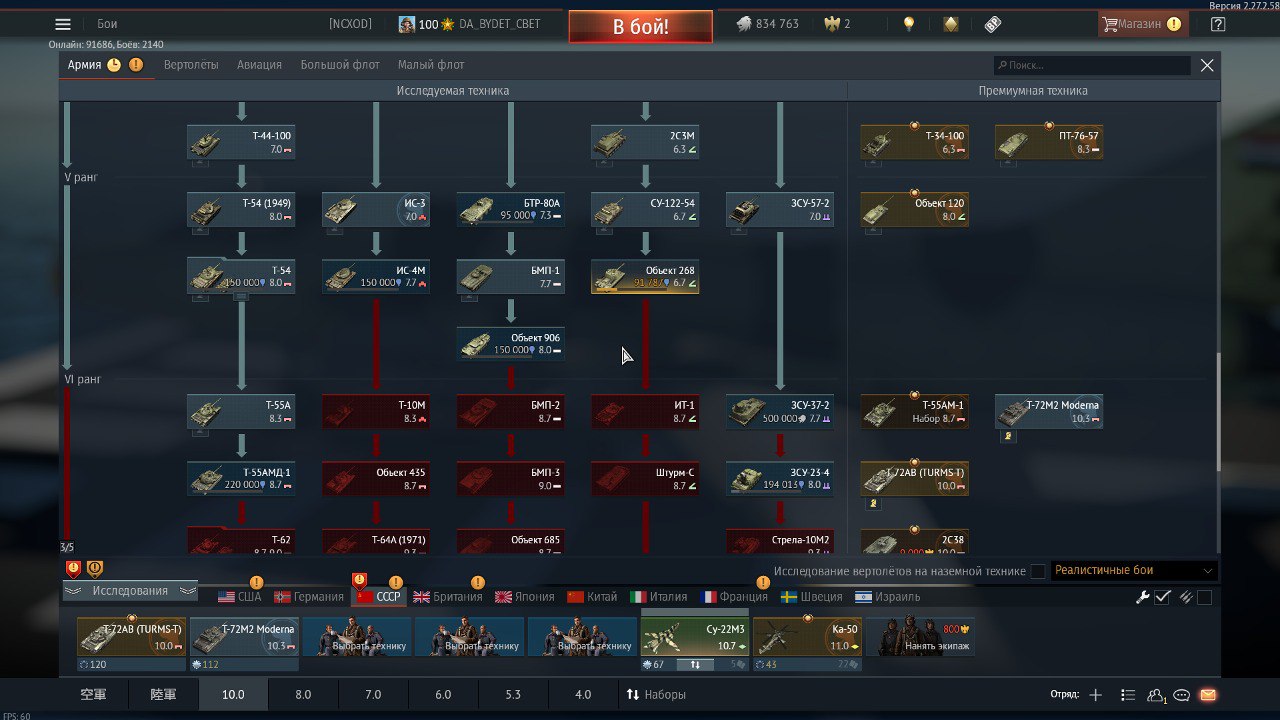1280x720 pixels.
Task: Select the СУ-122-54 vehicle card
Action: tap(645, 210)
